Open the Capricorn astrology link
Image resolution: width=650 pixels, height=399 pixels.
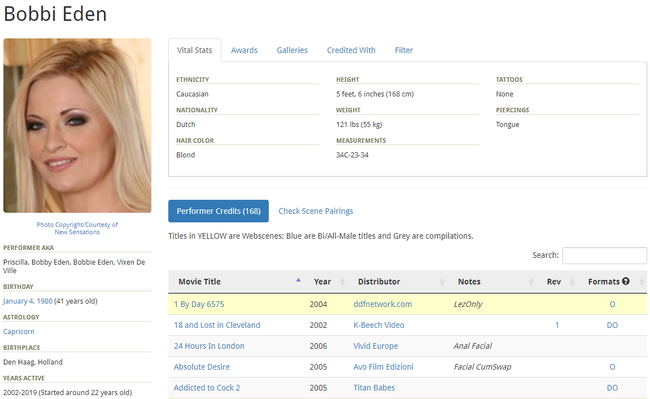tap(19, 331)
